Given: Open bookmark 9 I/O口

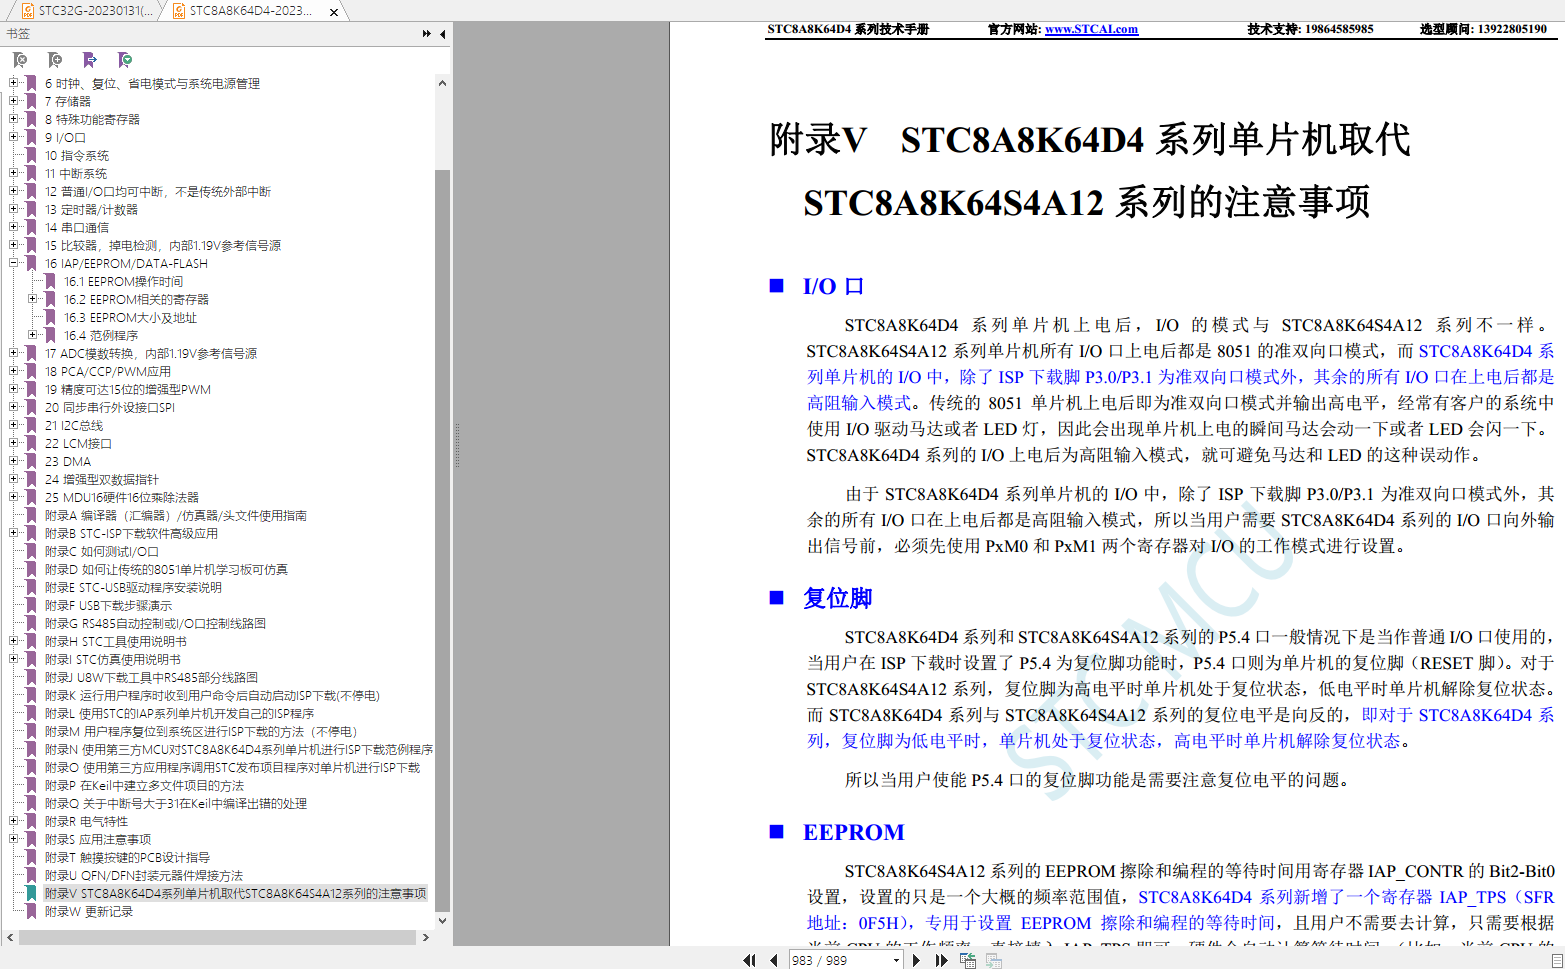Looking at the screenshot, I should pyautogui.click(x=65, y=137).
